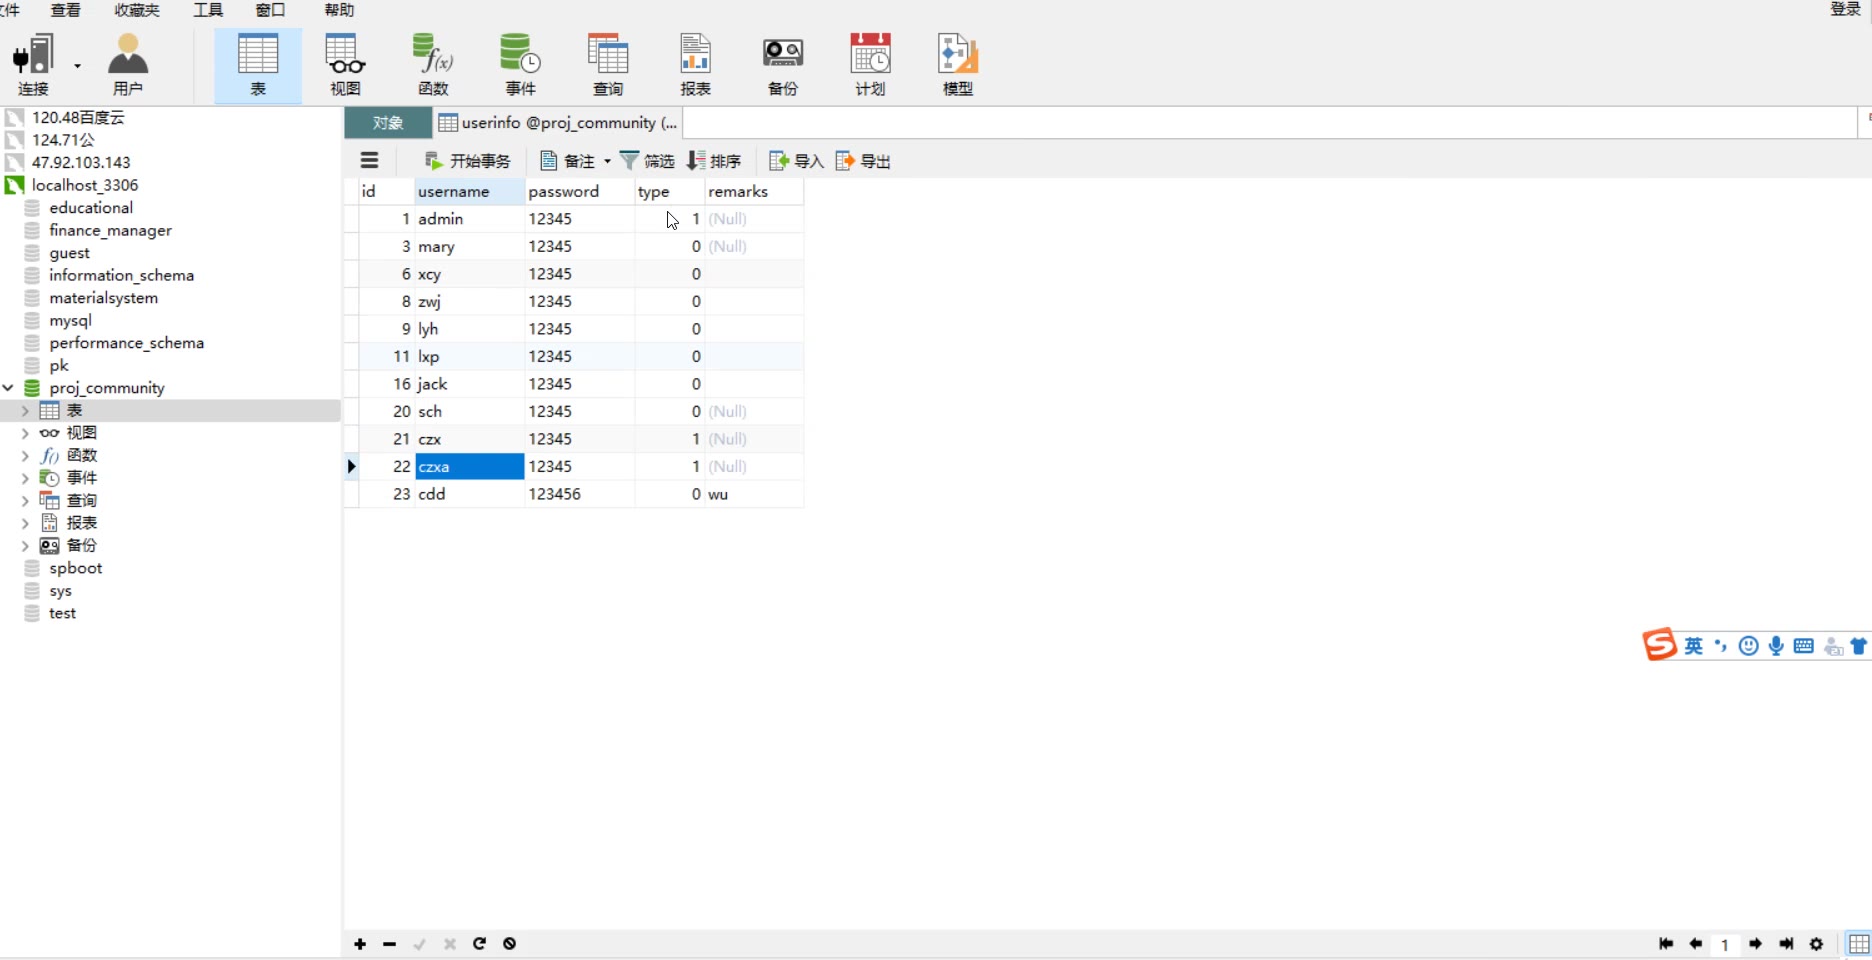Image resolution: width=1872 pixels, height=960 pixels.
Task: Open the 查询 (Query) toolbar icon
Action: (608, 65)
